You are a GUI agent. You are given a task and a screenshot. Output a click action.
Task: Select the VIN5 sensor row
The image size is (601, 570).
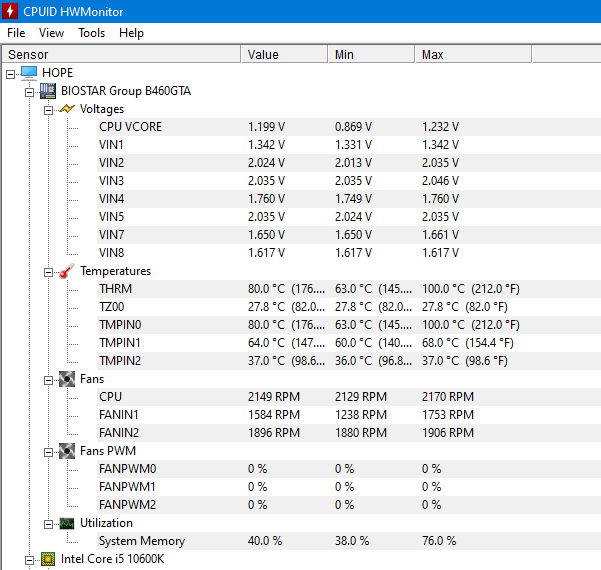tap(349, 217)
